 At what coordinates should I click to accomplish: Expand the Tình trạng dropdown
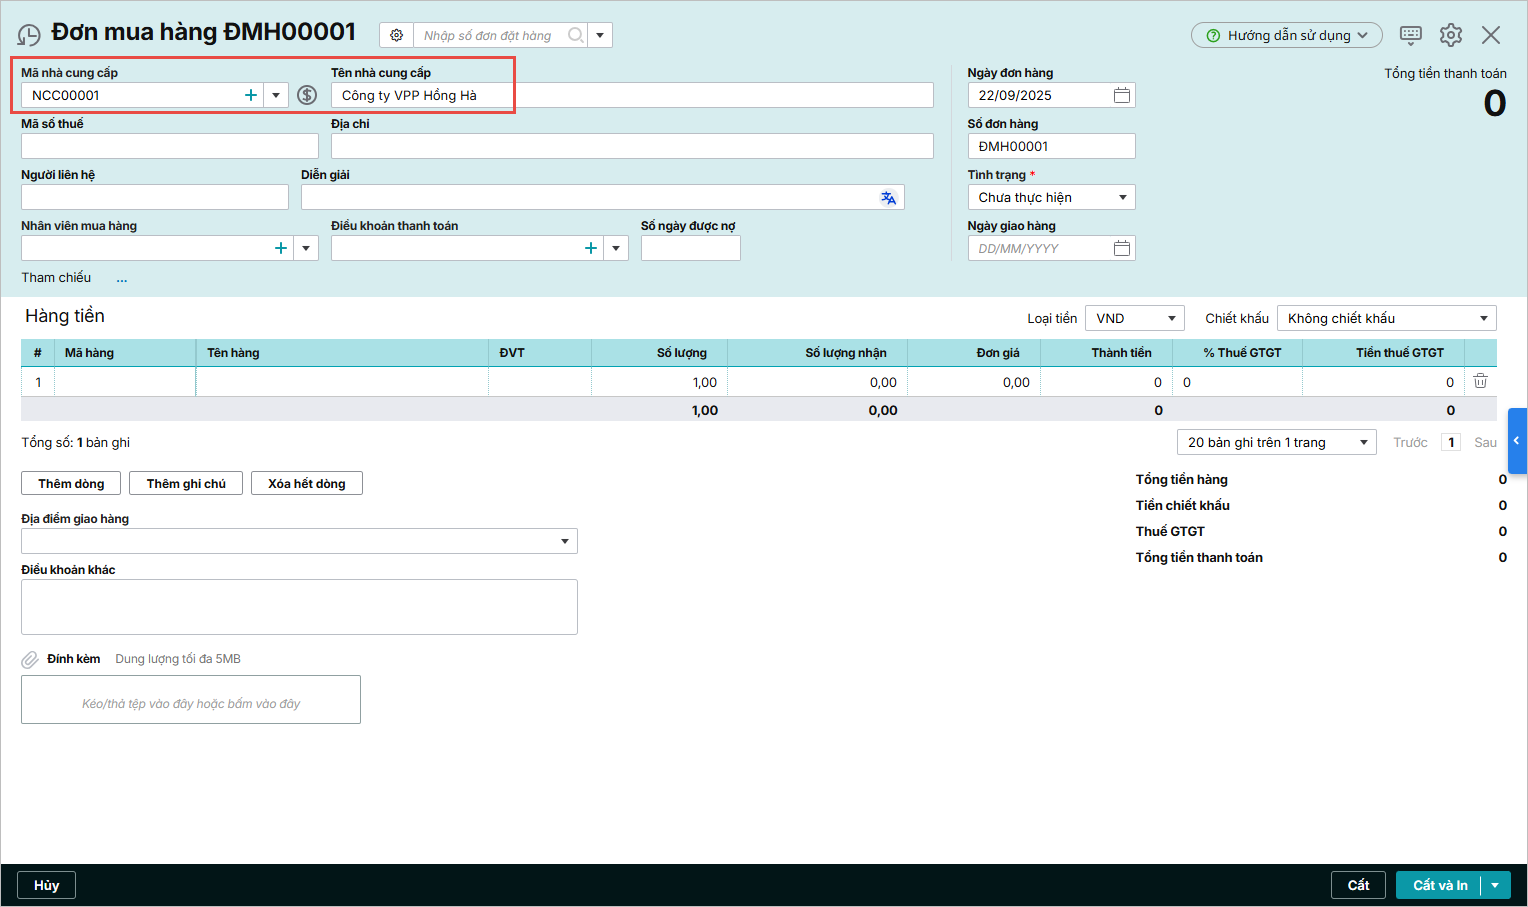tap(1122, 198)
